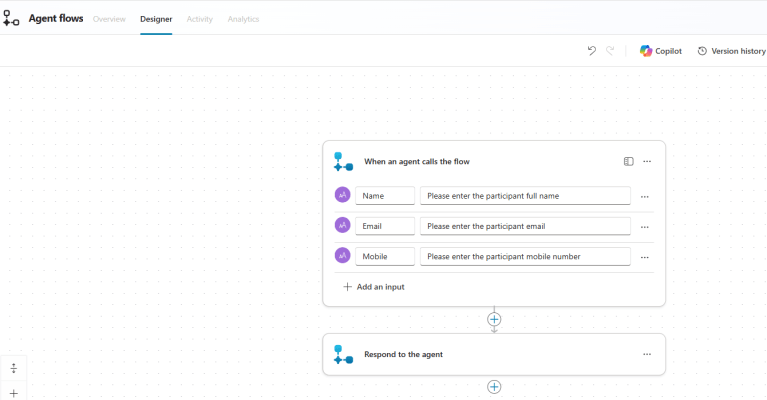Add a step between trigger and response
Screen dimensions: 767x400
(x=494, y=319)
